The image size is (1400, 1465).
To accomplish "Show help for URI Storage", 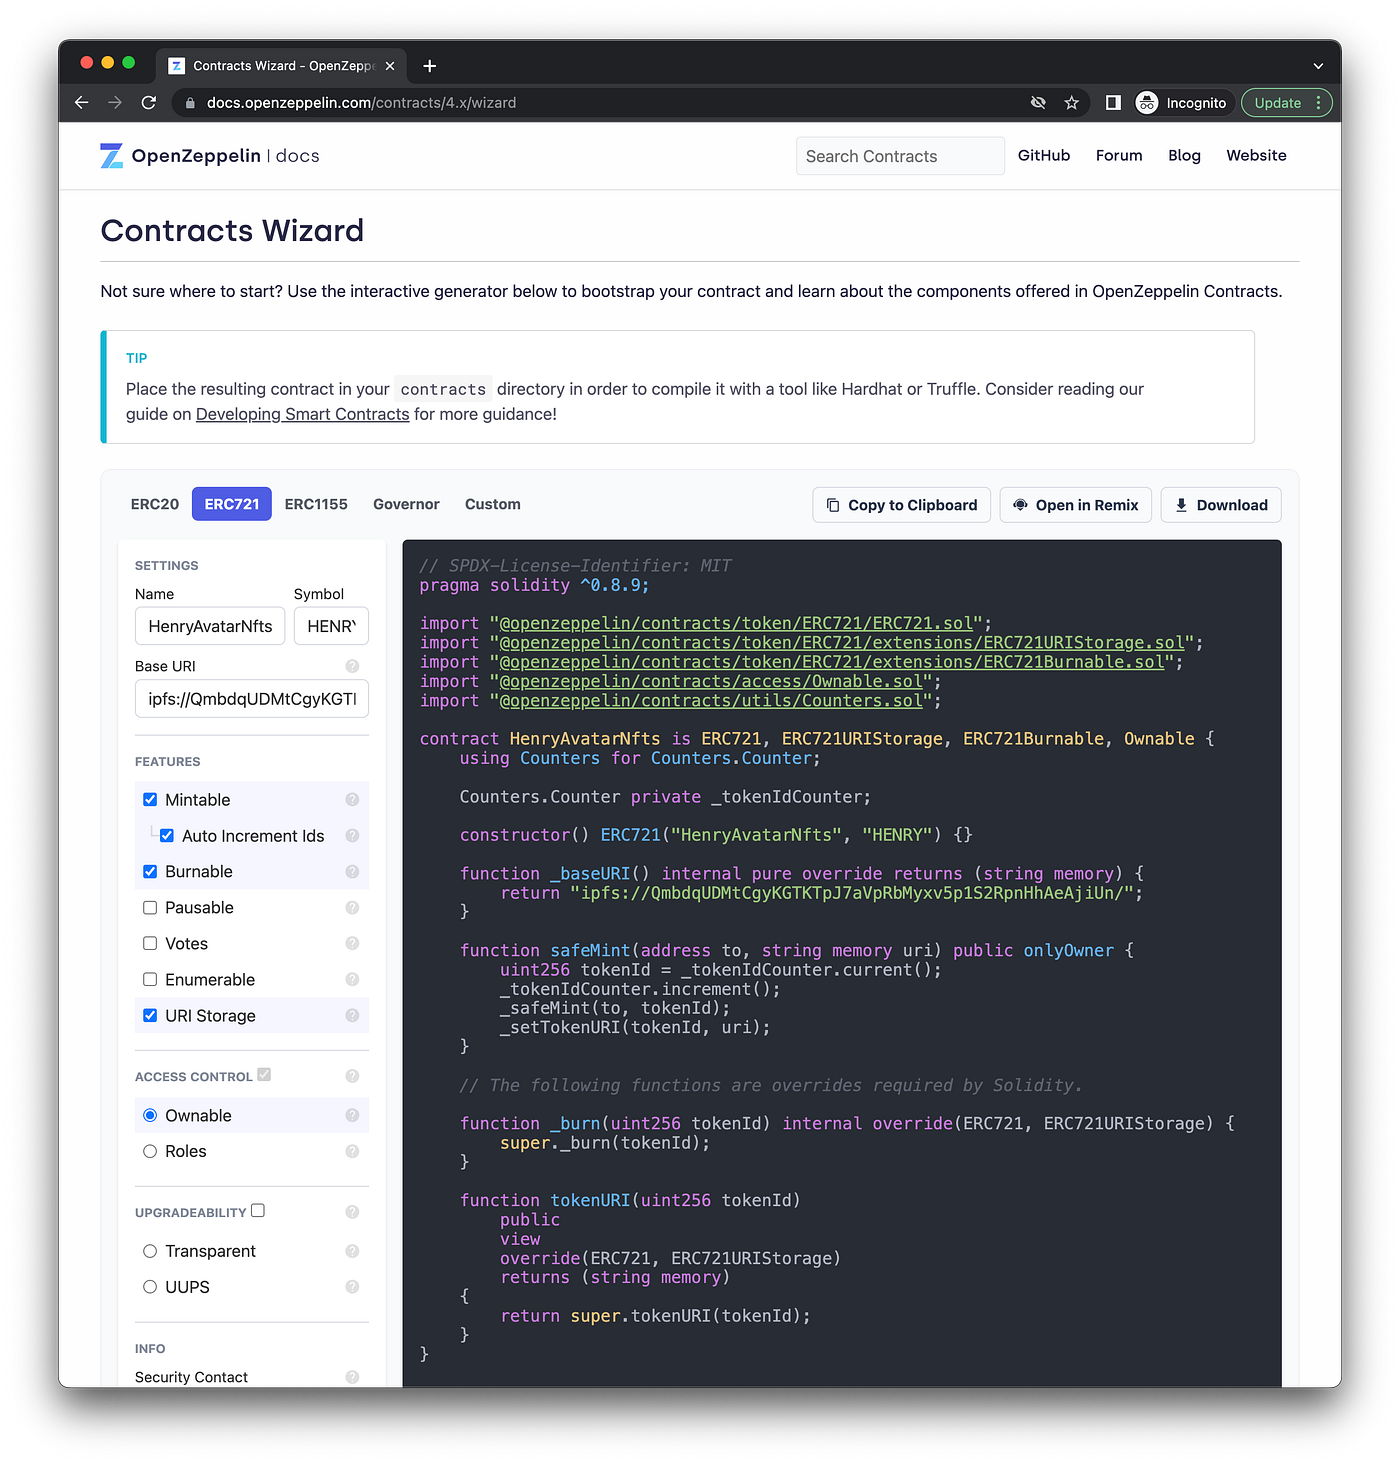I will point(352,1016).
